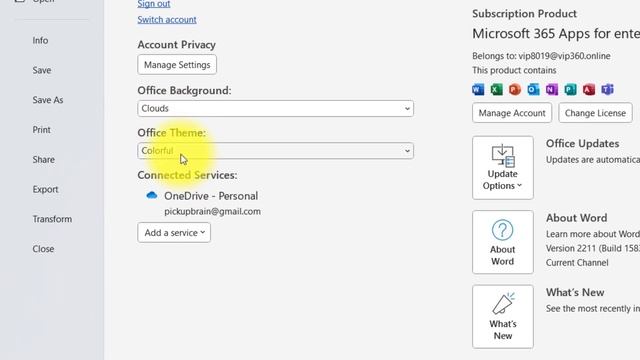640x360 pixels.
Task: Click the Excel app icon
Action: tap(496, 89)
